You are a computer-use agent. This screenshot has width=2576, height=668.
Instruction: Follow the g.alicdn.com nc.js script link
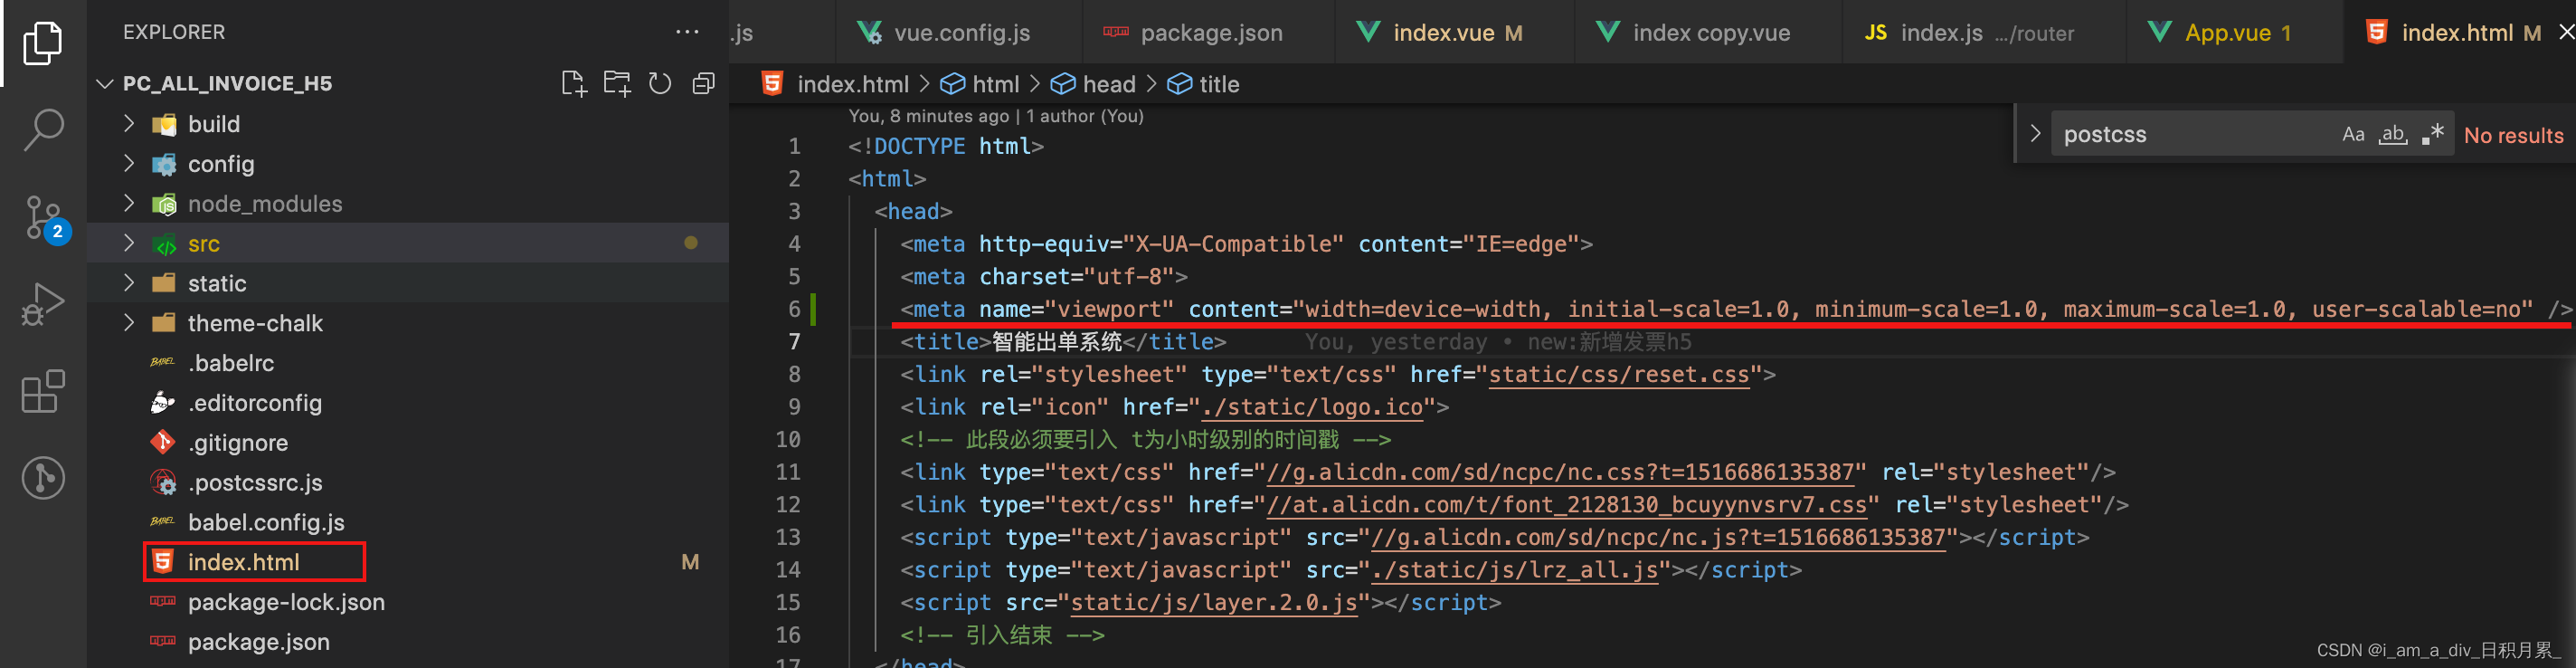(1657, 538)
